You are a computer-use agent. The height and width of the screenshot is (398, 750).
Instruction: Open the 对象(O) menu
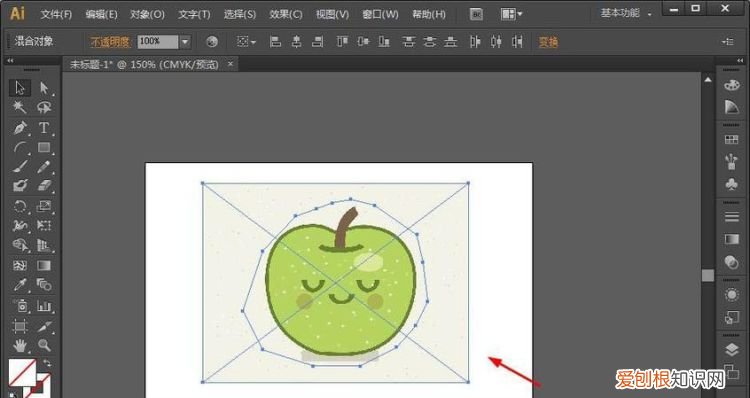pyautogui.click(x=147, y=14)
